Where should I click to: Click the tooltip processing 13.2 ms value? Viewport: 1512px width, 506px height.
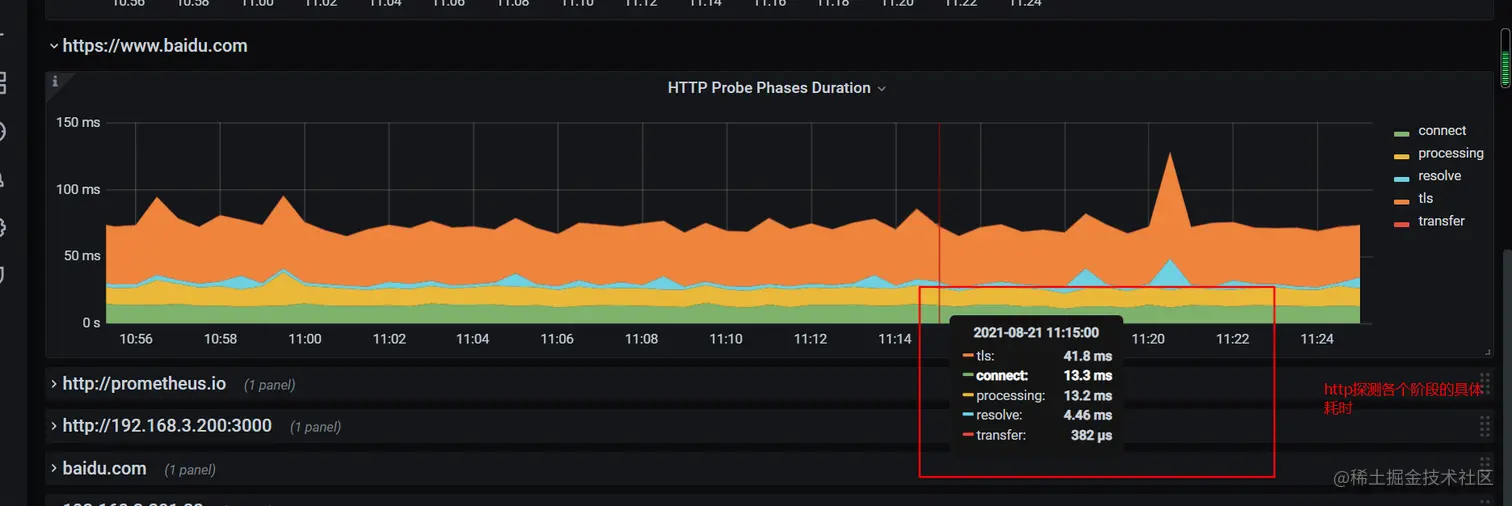pyautogui.click(x=1088, y=396)
